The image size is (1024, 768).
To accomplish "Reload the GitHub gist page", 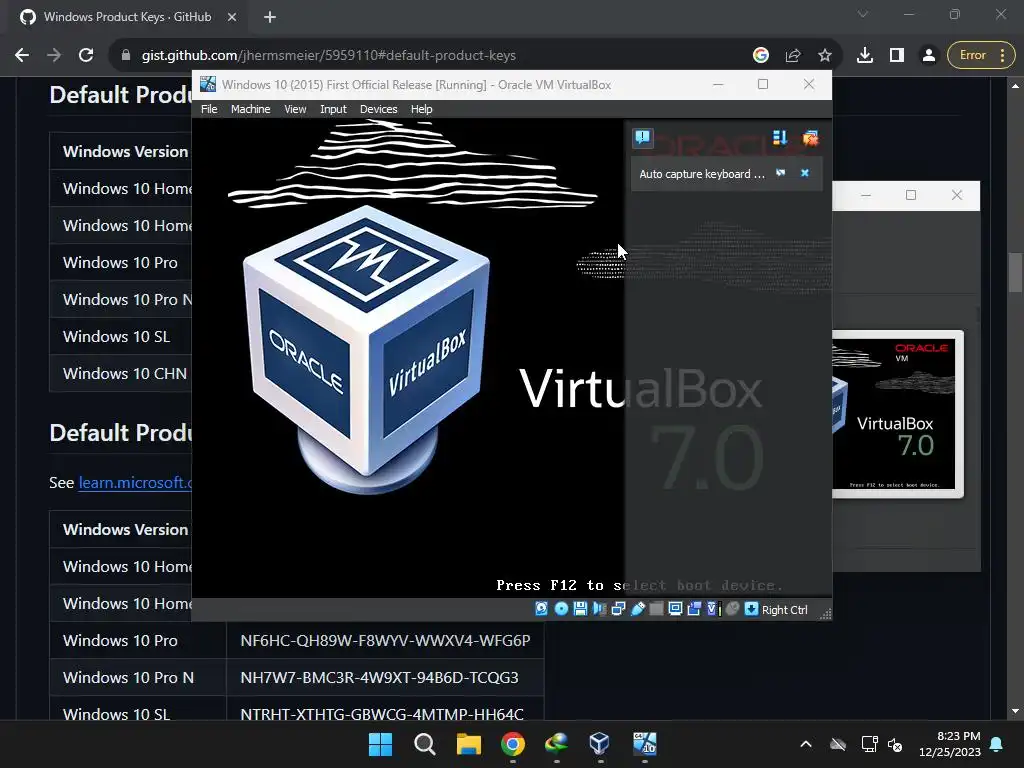I will [86, 56].
